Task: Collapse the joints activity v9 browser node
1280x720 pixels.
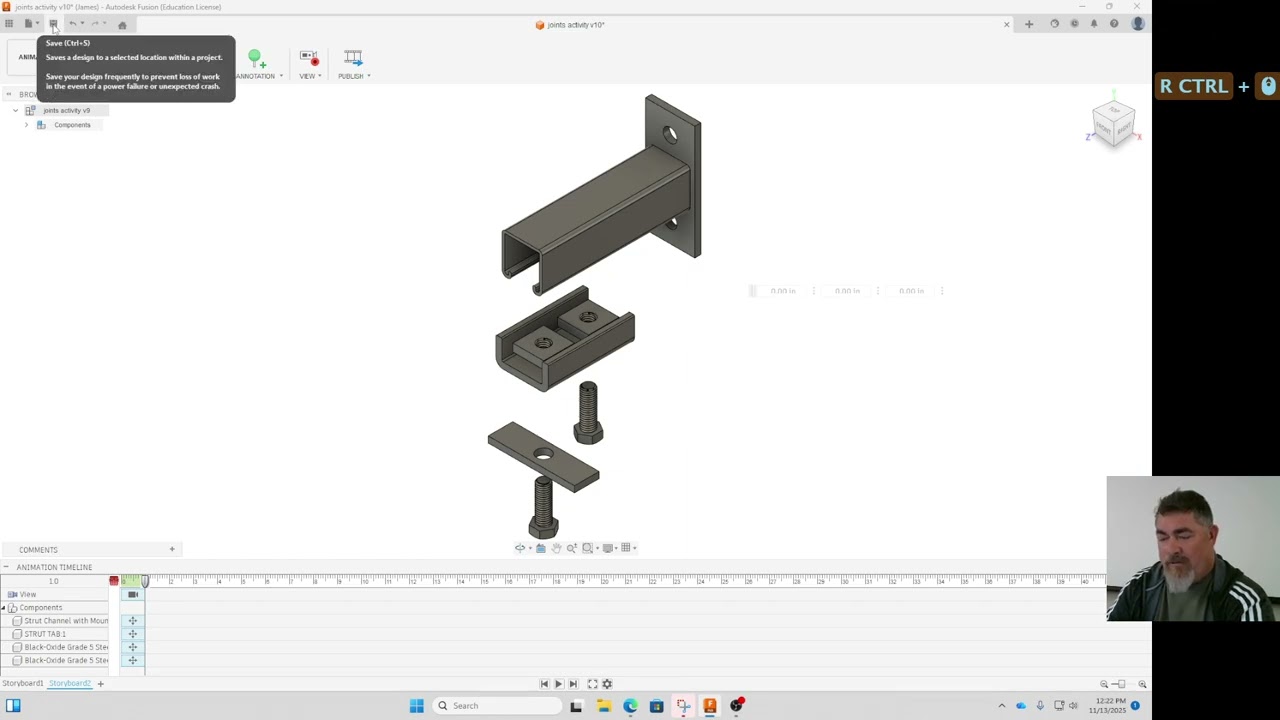Action: tap(15, 110)
